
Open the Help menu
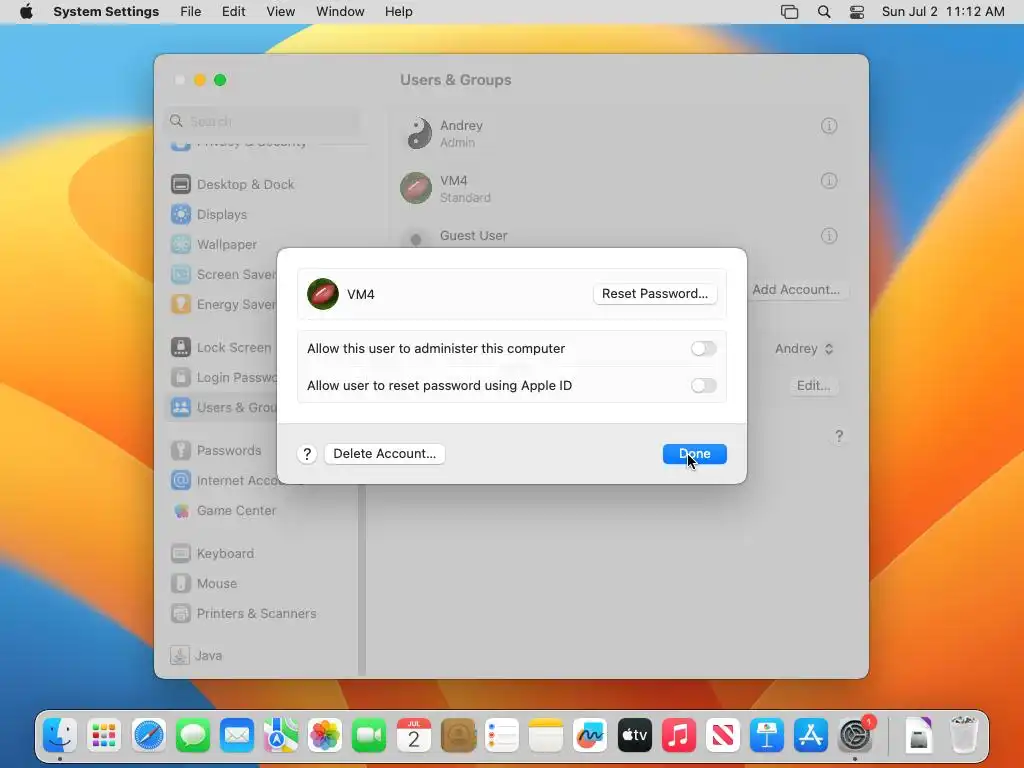398,12
